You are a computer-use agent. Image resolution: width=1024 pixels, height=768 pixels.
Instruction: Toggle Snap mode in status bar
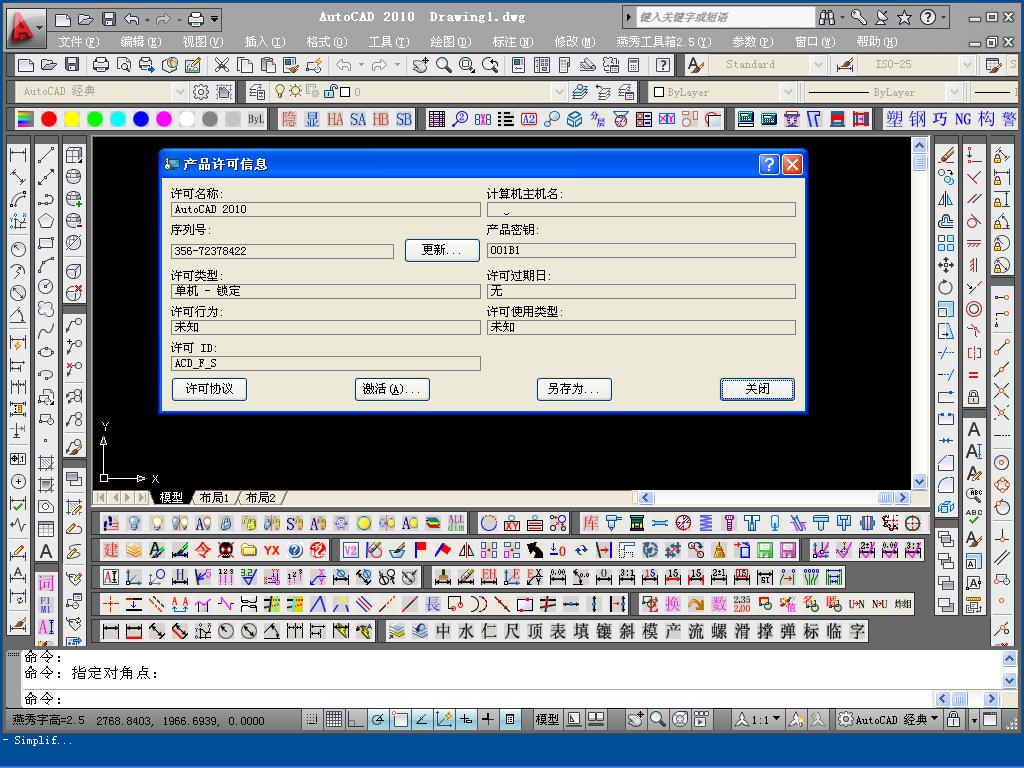(312, 720)
